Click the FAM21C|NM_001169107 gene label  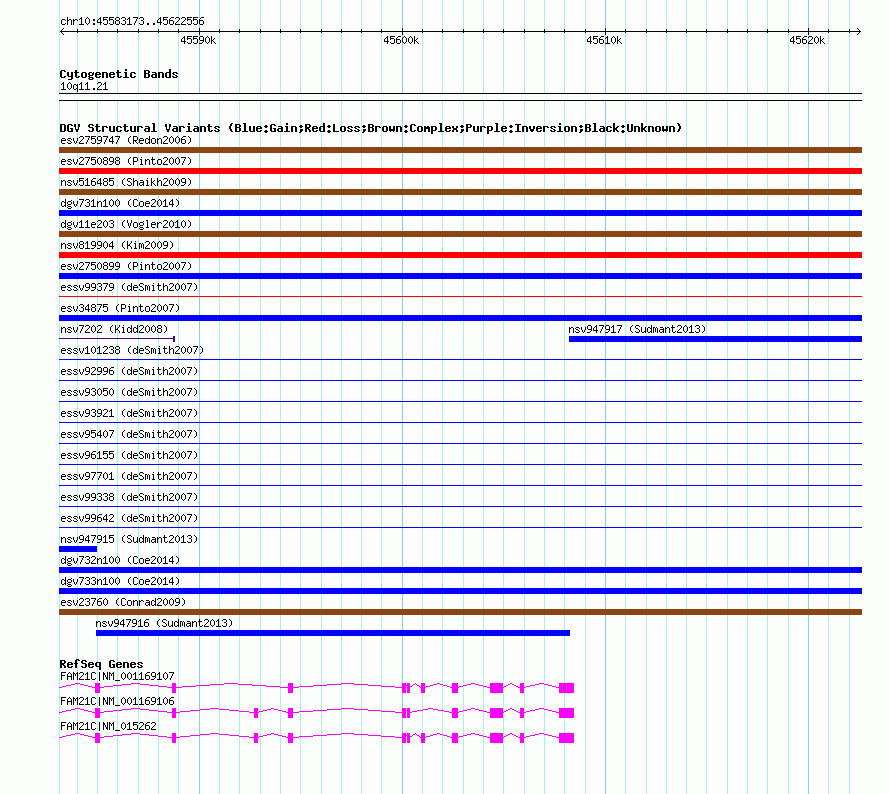point(117,676)
